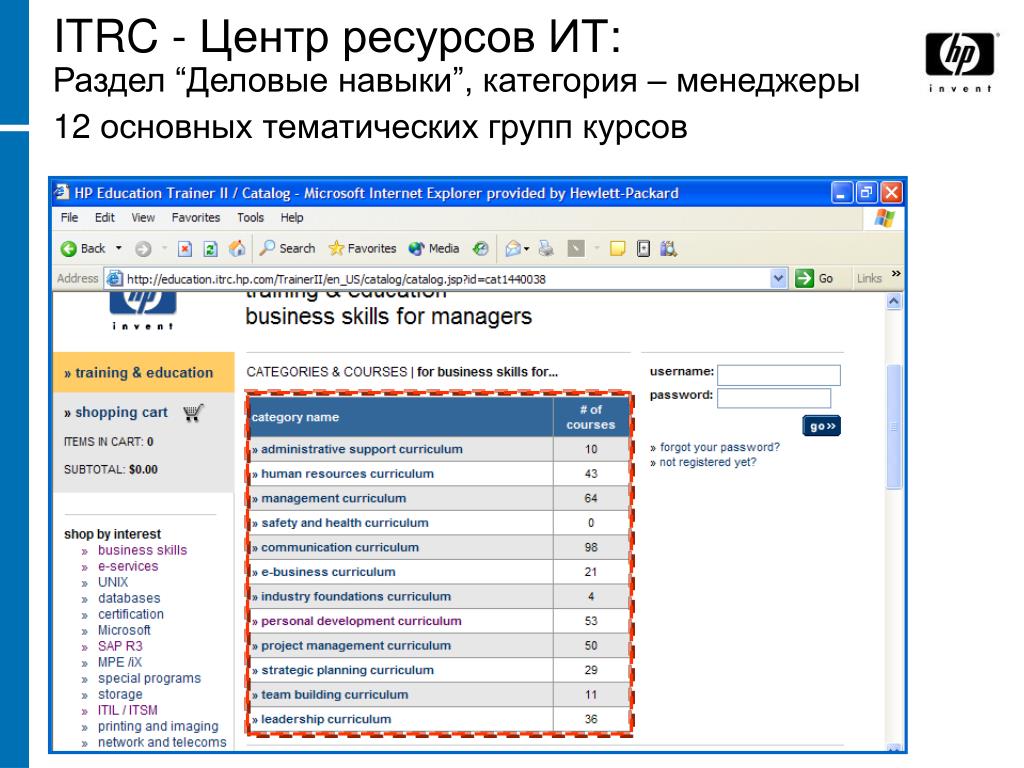The width and height of the screenshot is (1024, 768).
Task: Select UNIX under shop by interest
Action: point(113,583)
